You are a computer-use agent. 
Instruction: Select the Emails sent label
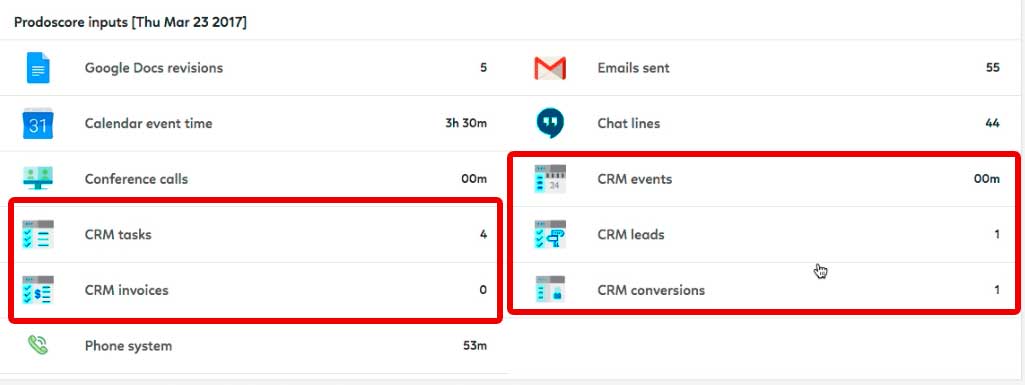point(633,68)
